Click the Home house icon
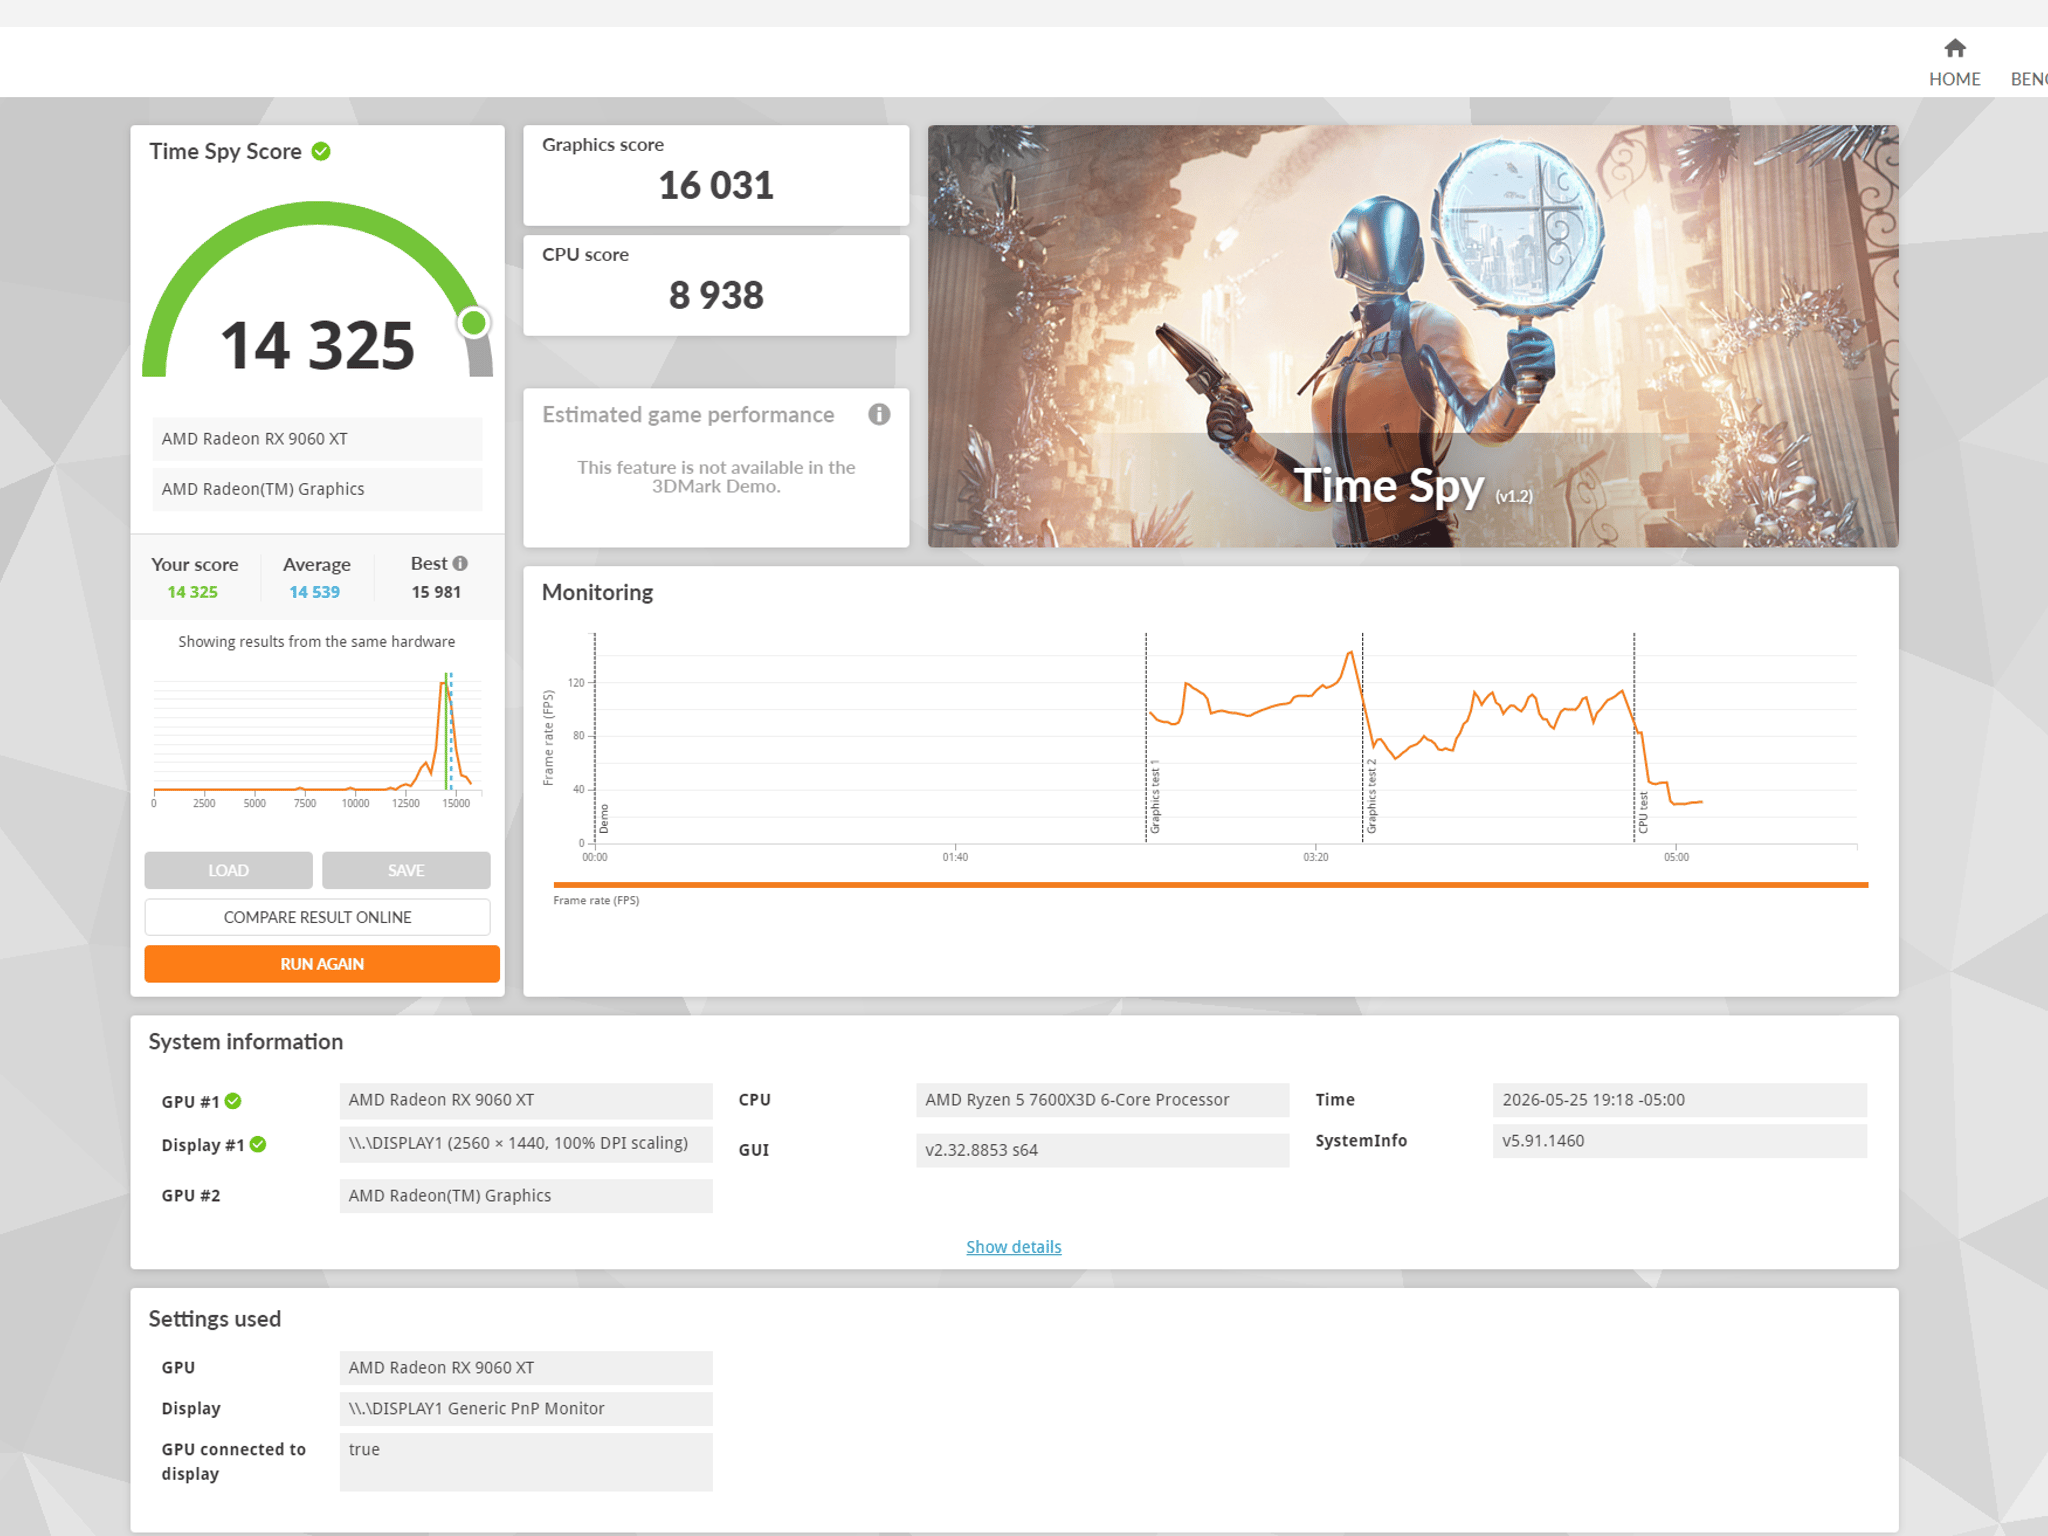 coord(1954,48)
